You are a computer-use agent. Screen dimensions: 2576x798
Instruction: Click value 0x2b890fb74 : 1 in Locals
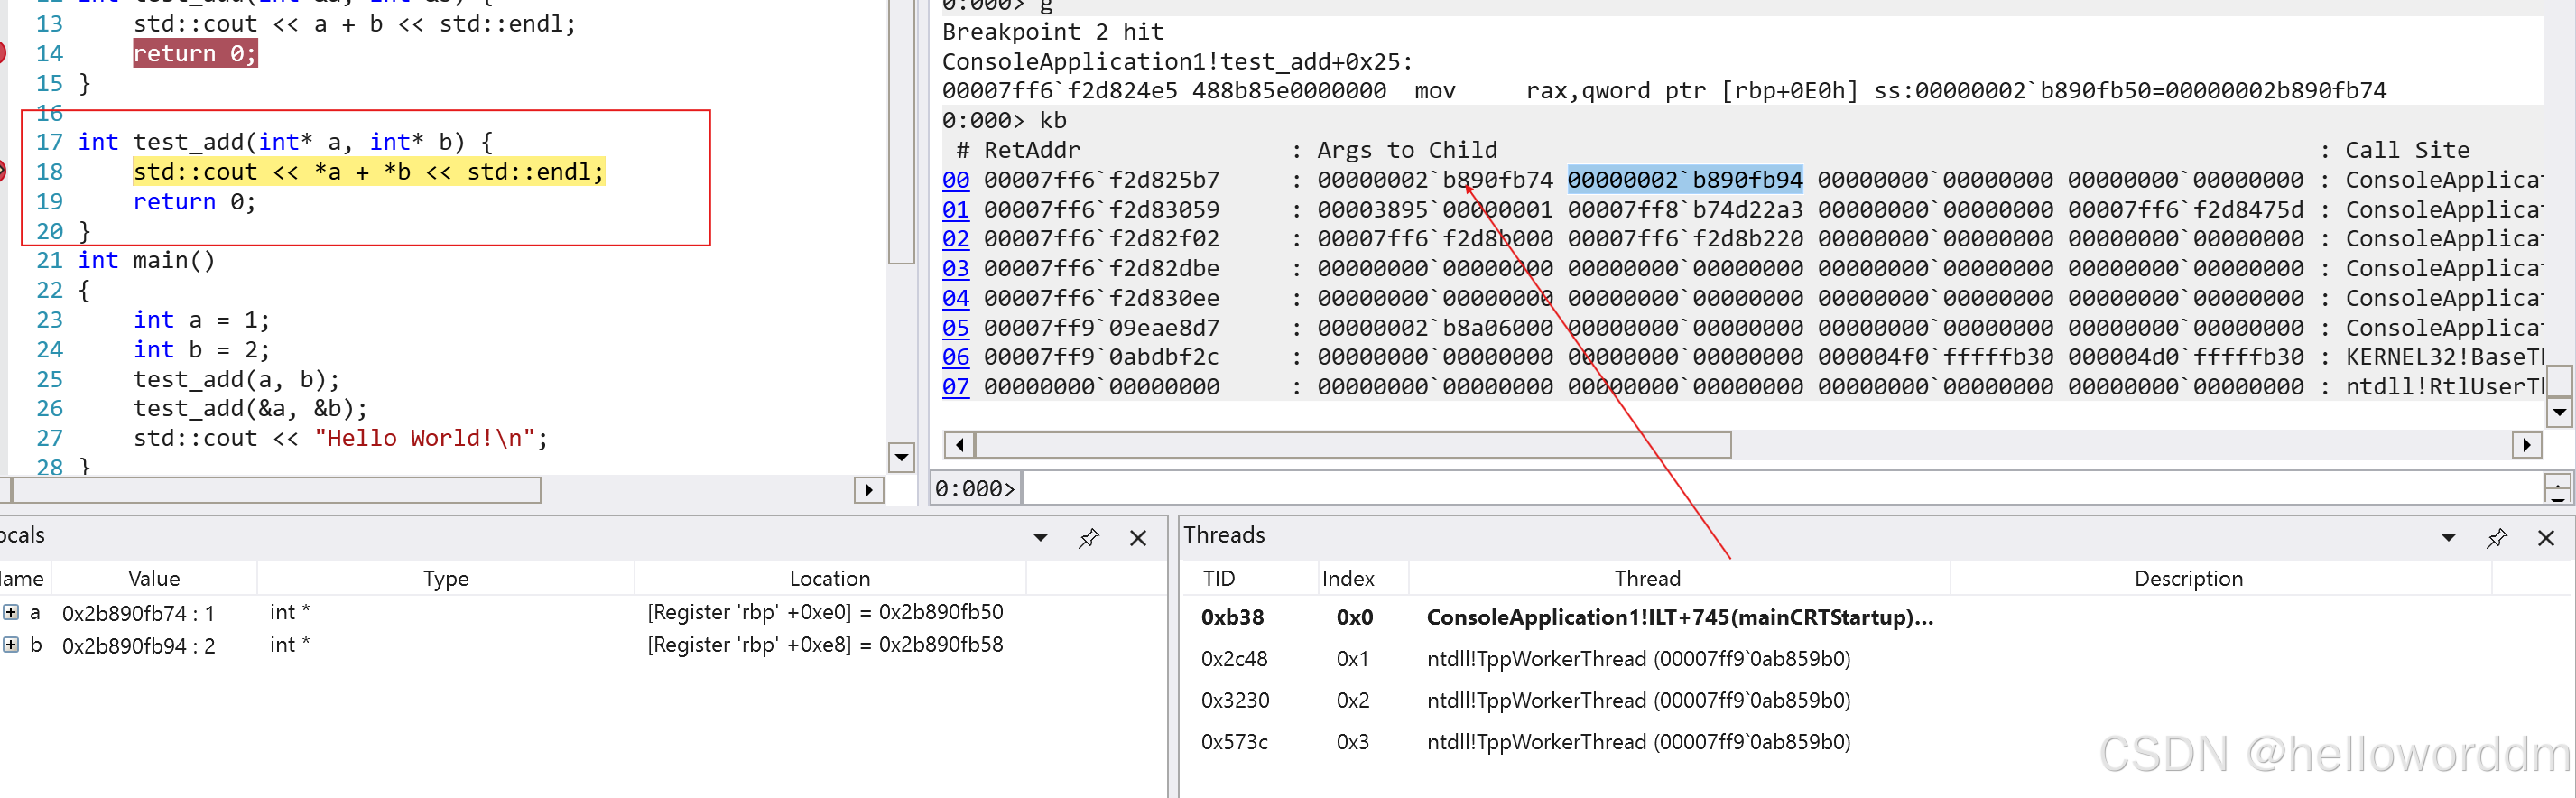(x=138, y=613)
